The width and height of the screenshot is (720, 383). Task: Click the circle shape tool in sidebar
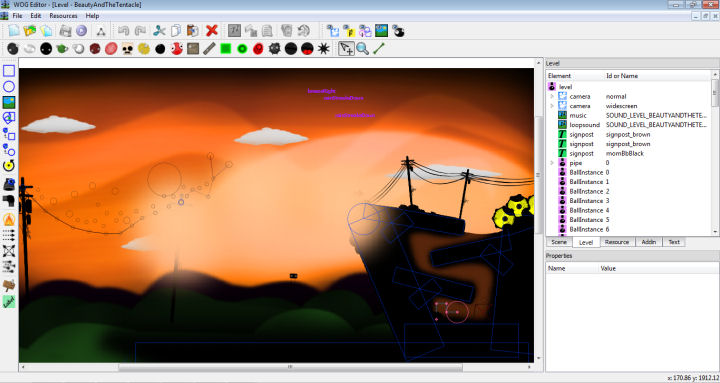pos(9,86)
